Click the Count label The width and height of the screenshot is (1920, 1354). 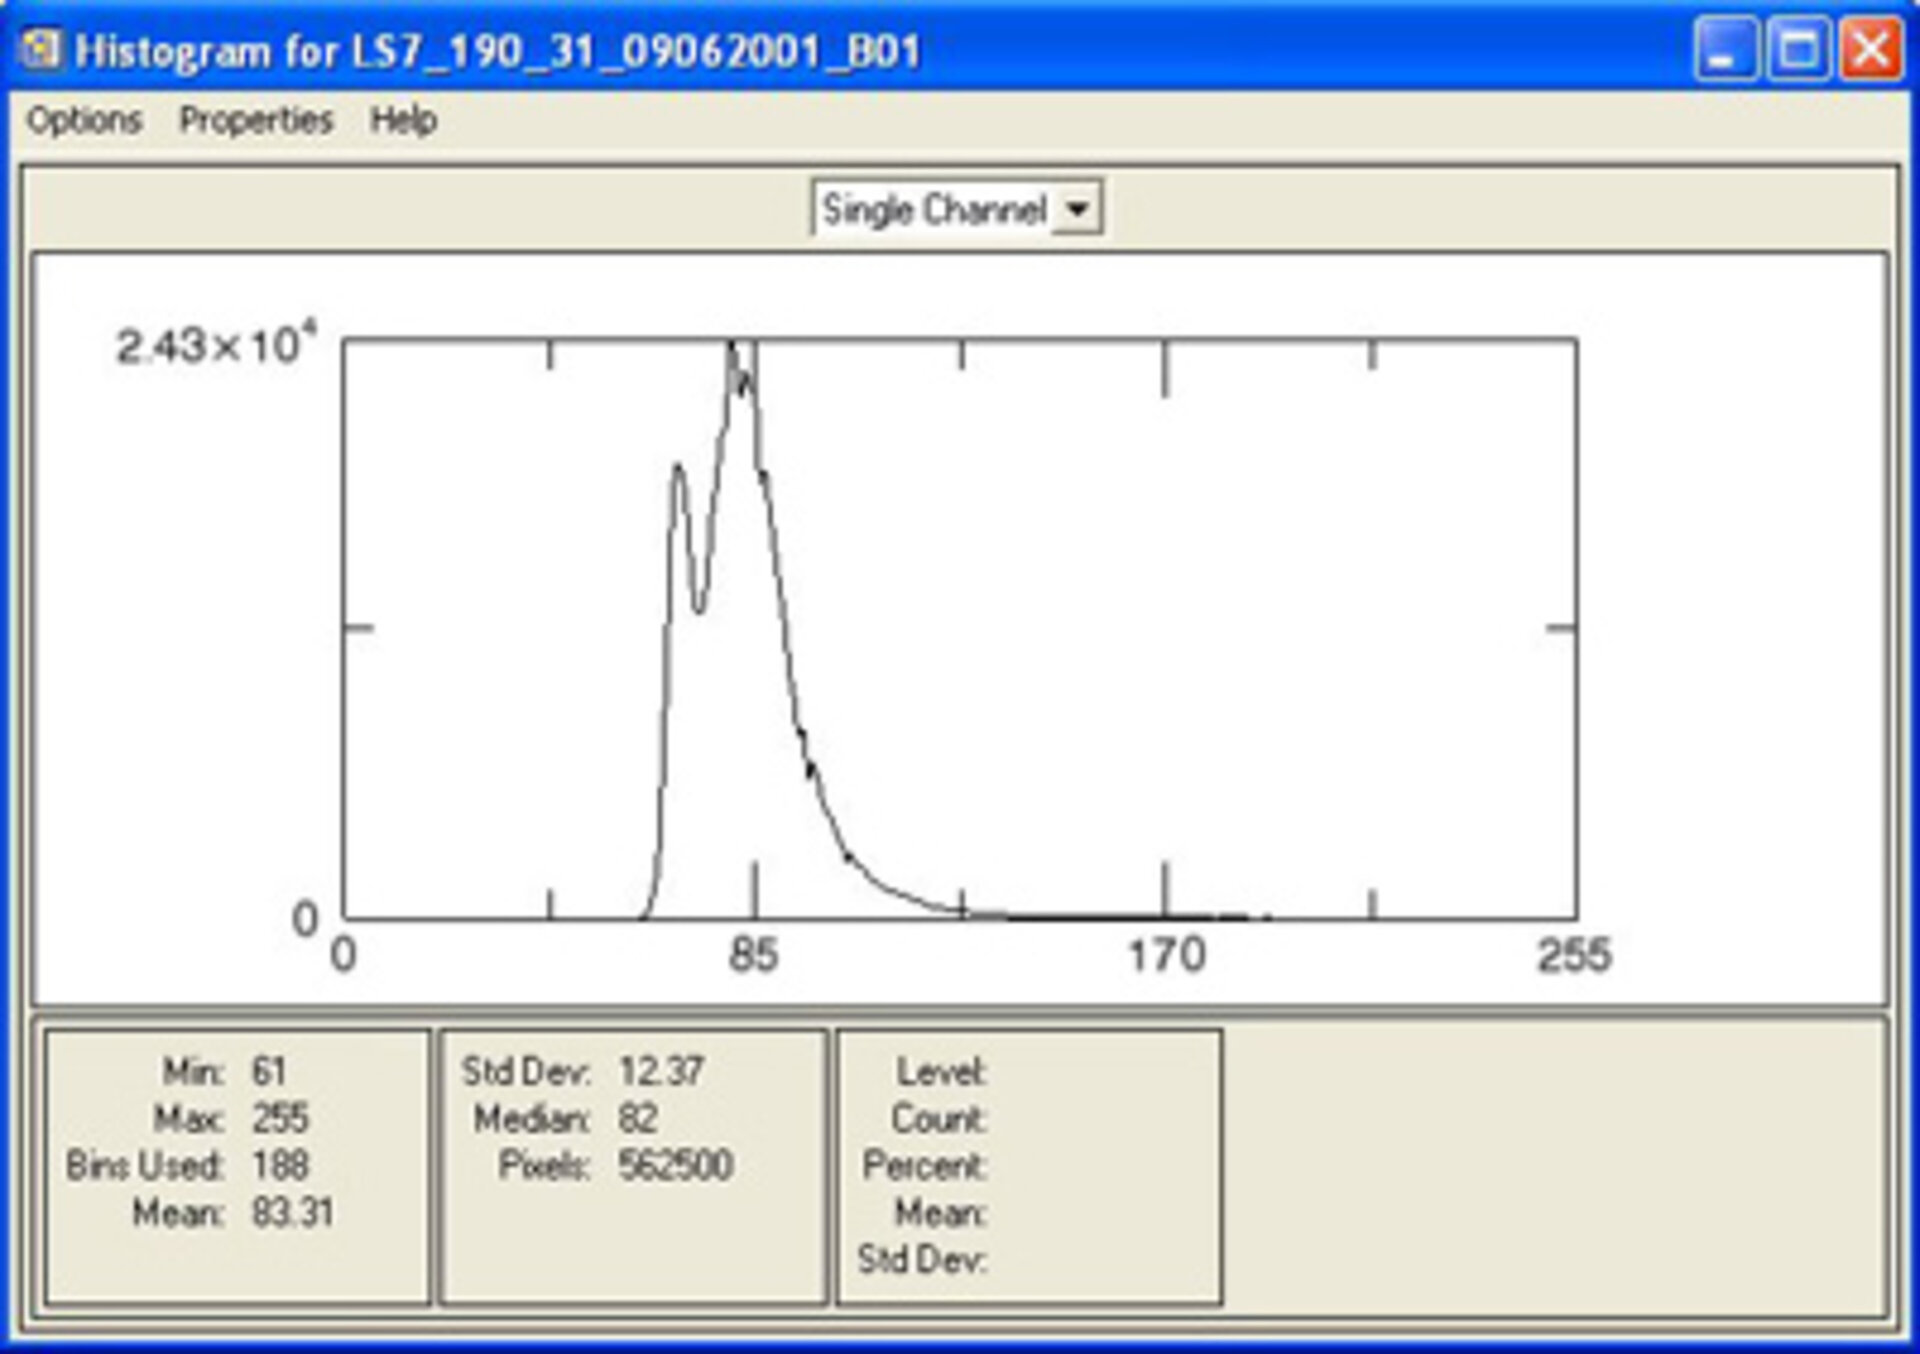[x=938, y=1118]
